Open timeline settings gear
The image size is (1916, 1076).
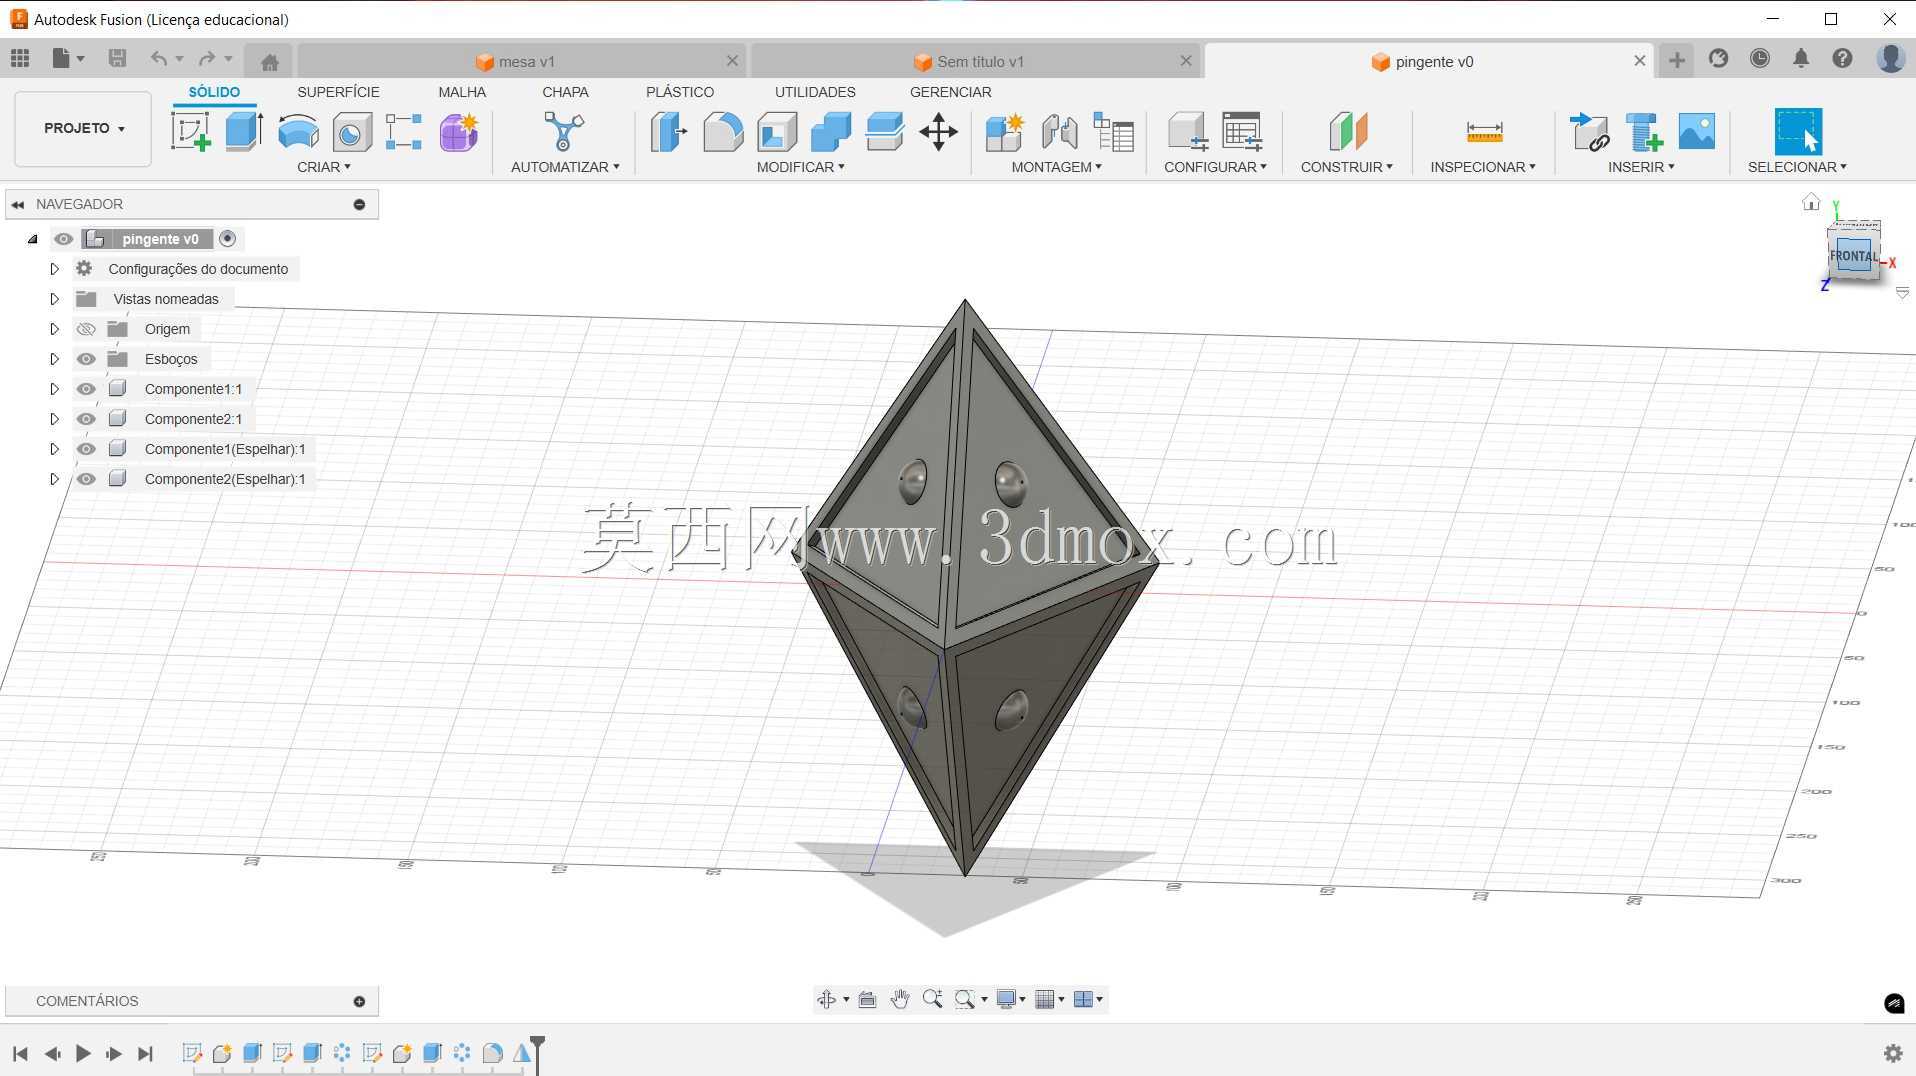(x=1893, y=1053)
